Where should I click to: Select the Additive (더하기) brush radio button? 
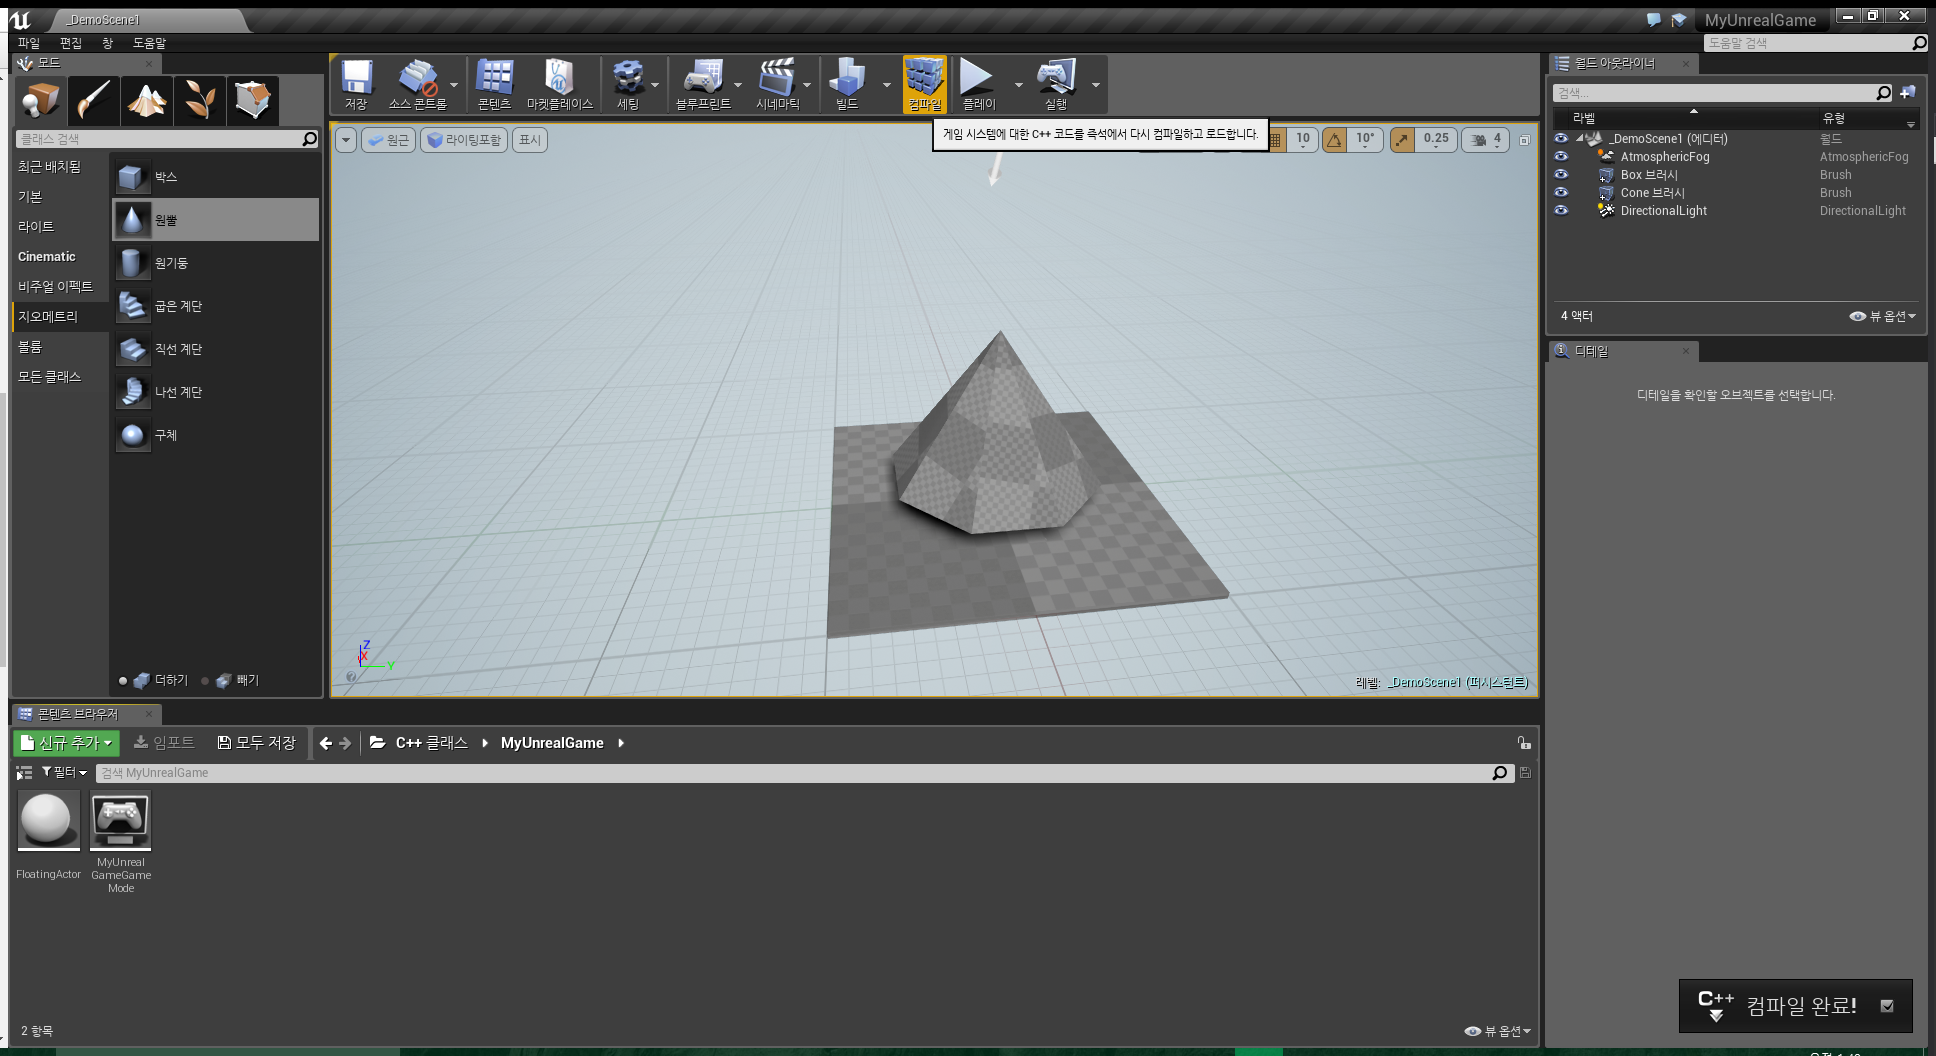[x=123, y=681]
